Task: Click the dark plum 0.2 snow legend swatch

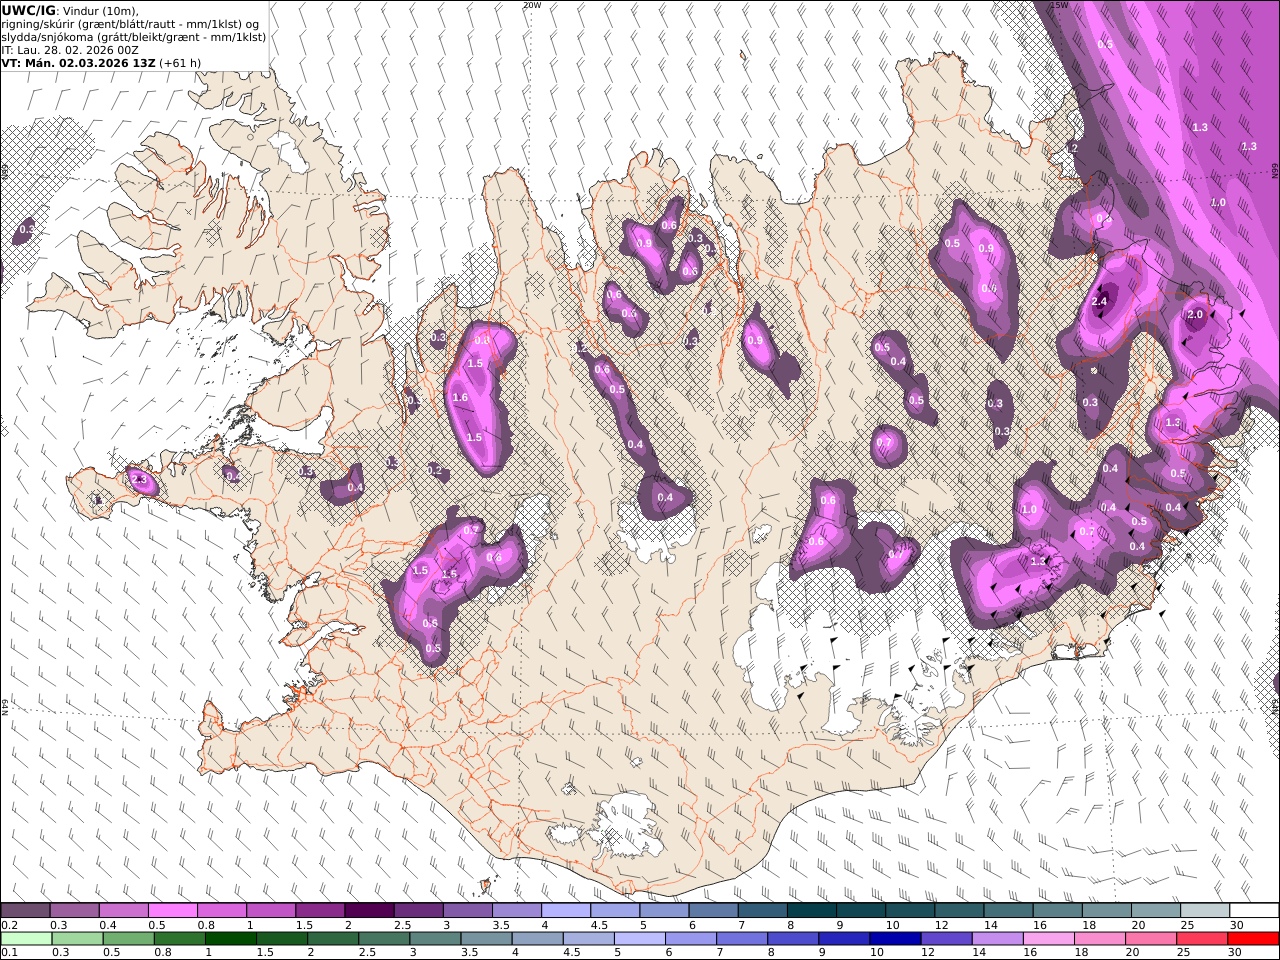Action: pos(26,911)
